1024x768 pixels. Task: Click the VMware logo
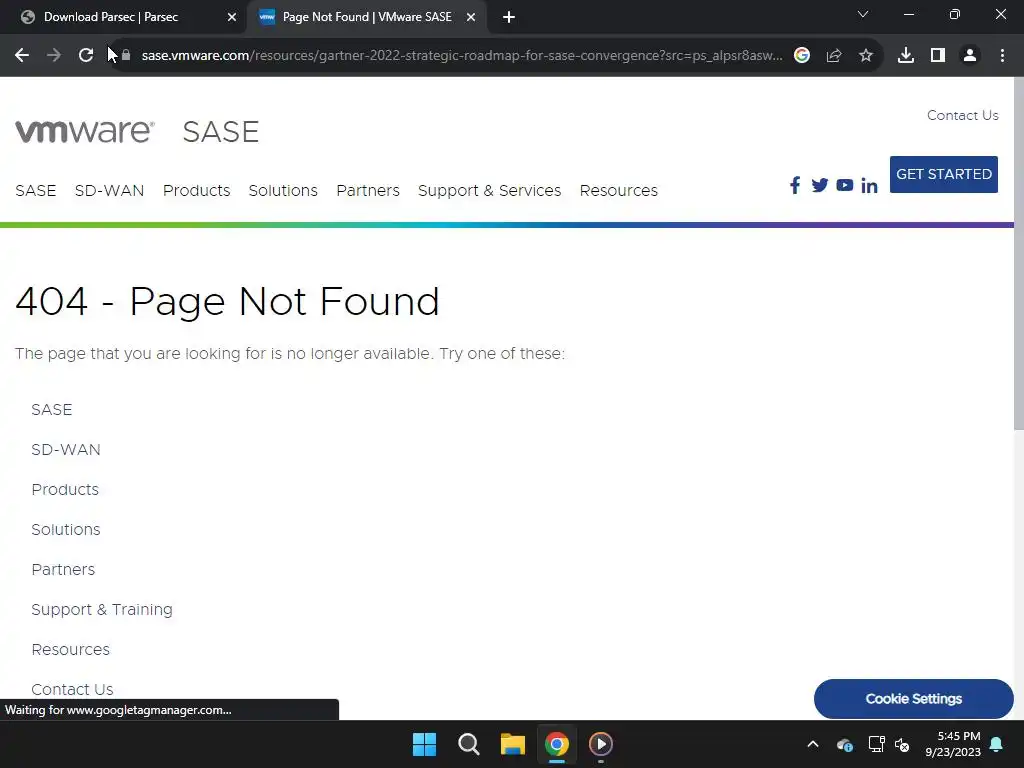coord(85,131)
